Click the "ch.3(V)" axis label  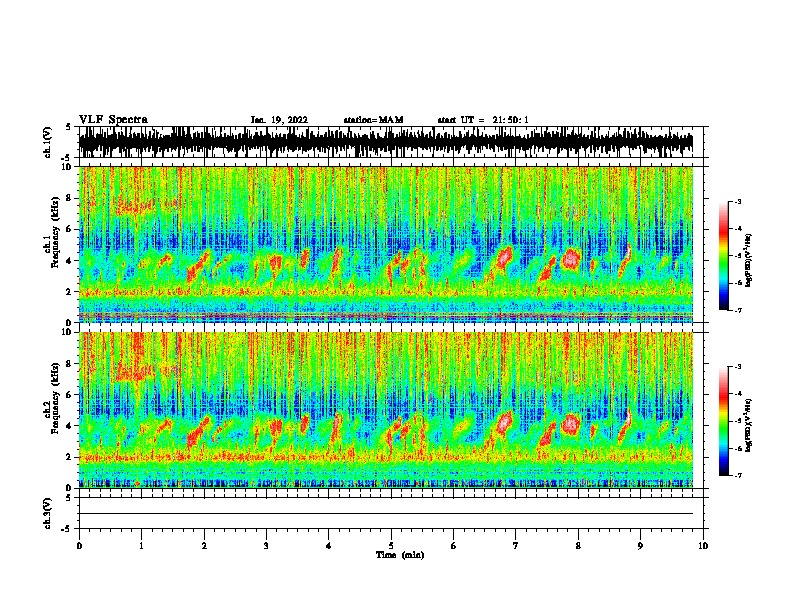click(48, 514)
